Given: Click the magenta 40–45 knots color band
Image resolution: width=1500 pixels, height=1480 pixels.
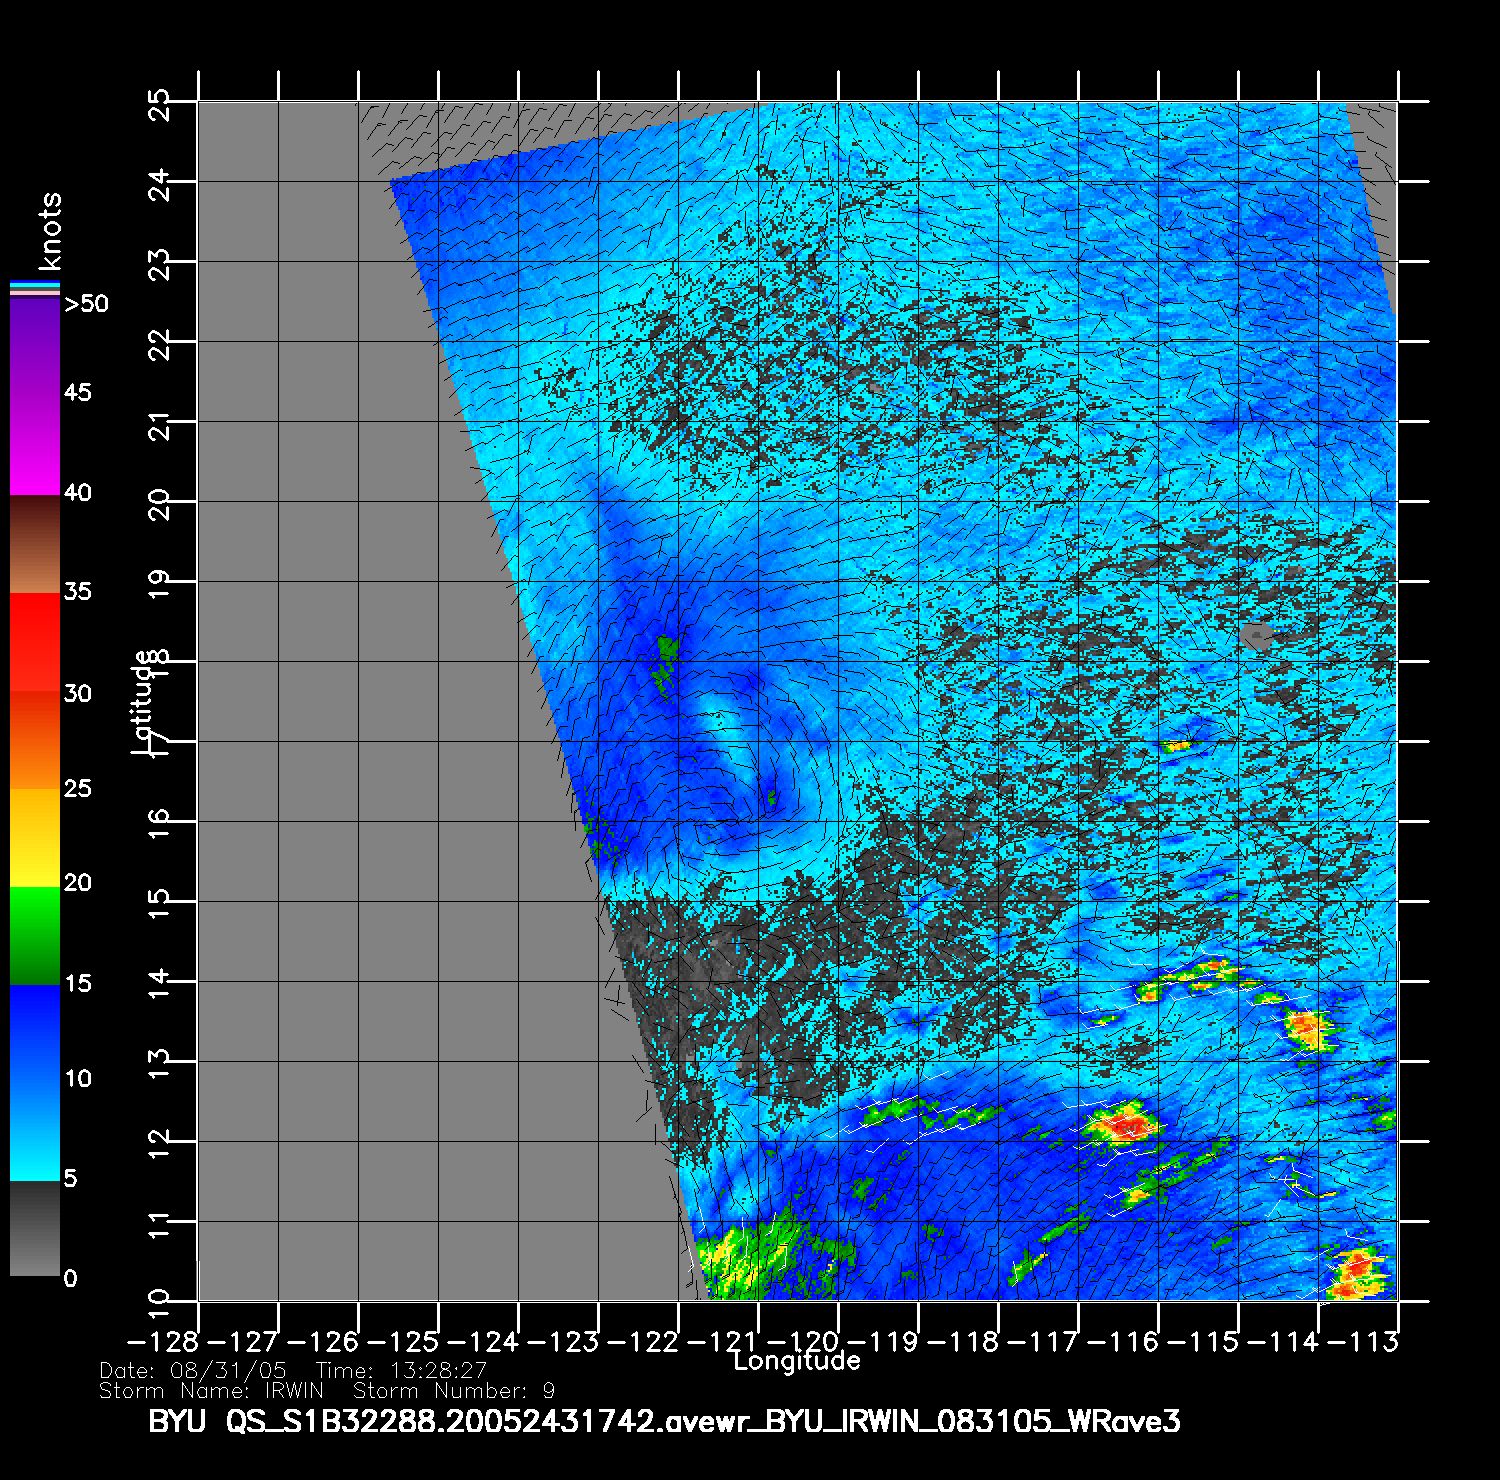Looking at the screenshot, I should click(34, 445).
